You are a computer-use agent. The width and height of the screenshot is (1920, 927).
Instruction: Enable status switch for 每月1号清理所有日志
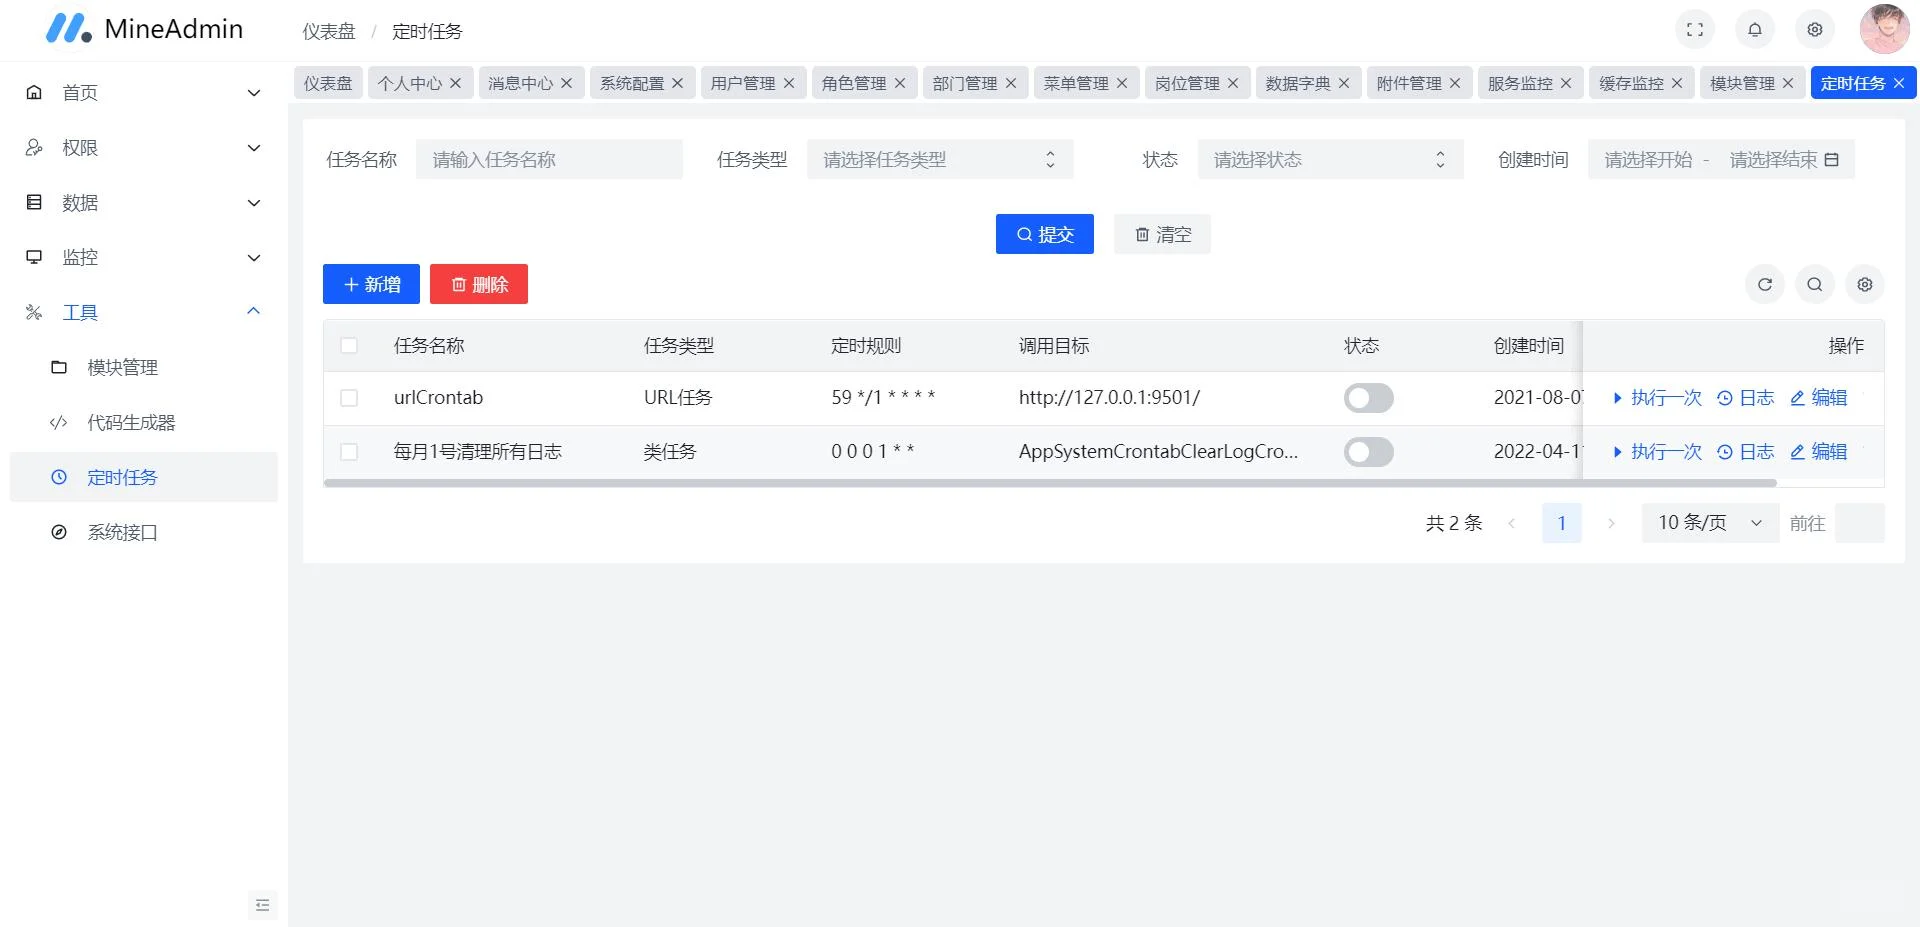(x=1368, y=451)
